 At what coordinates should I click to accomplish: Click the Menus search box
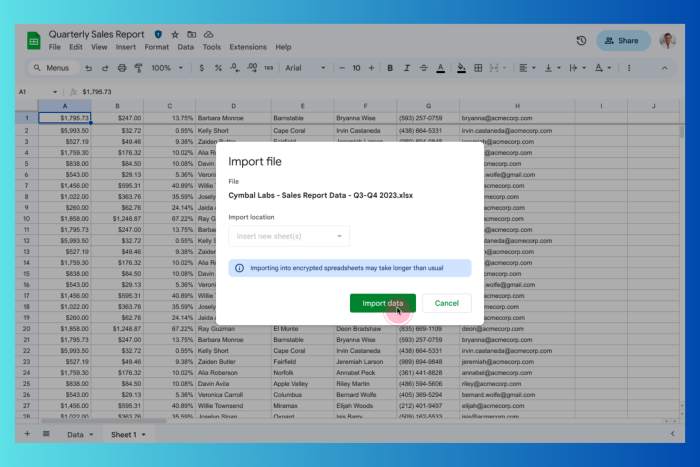pos(53,68)
